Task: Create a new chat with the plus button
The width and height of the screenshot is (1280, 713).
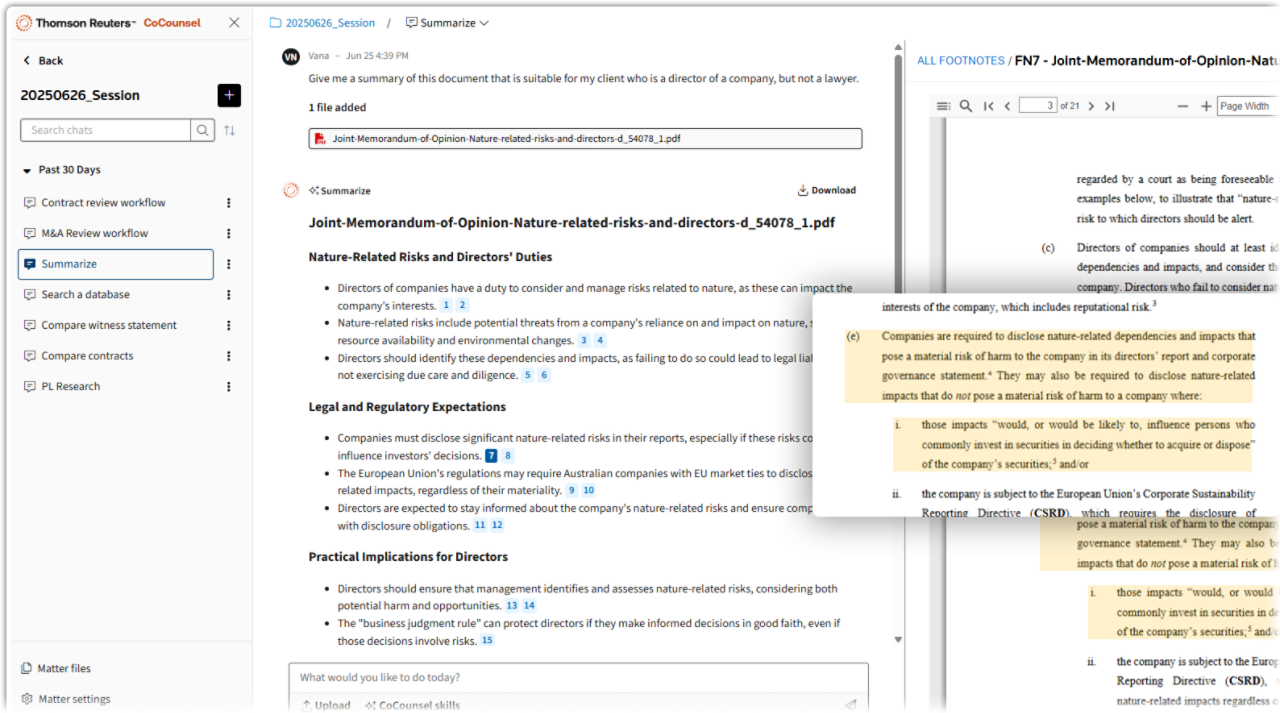Action: tap(229, 95)
